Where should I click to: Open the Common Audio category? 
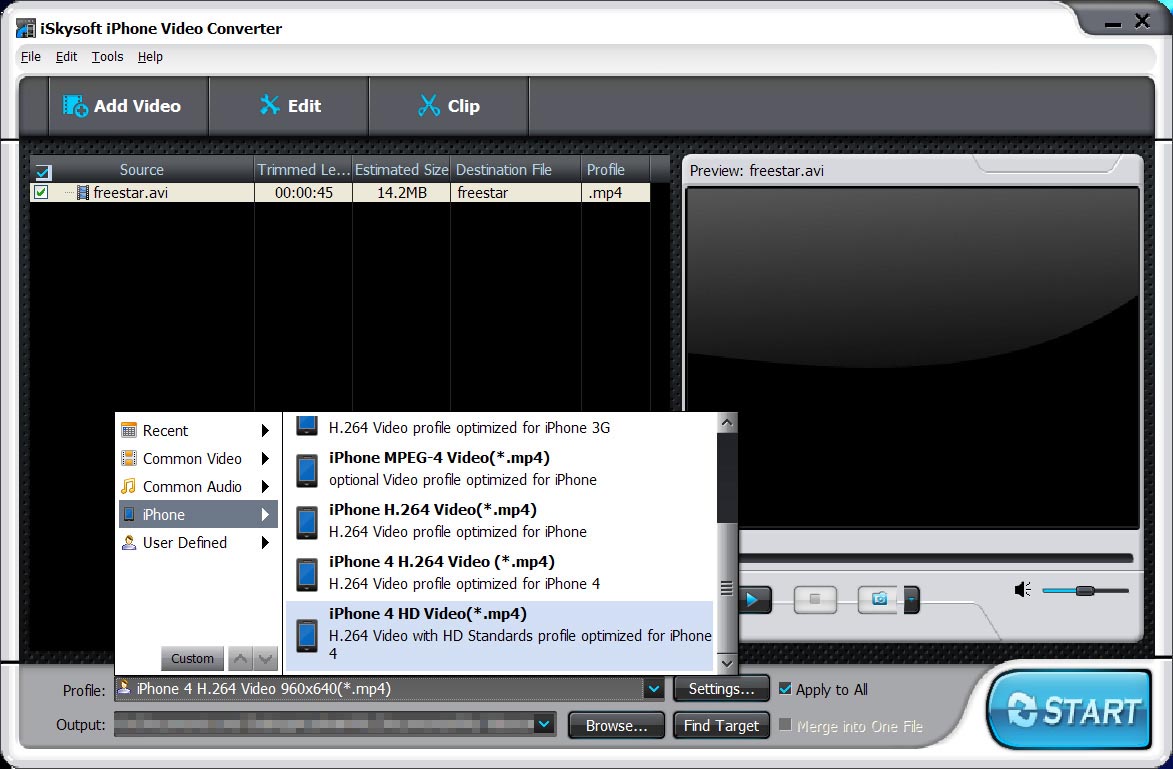[x=198, y=487]
